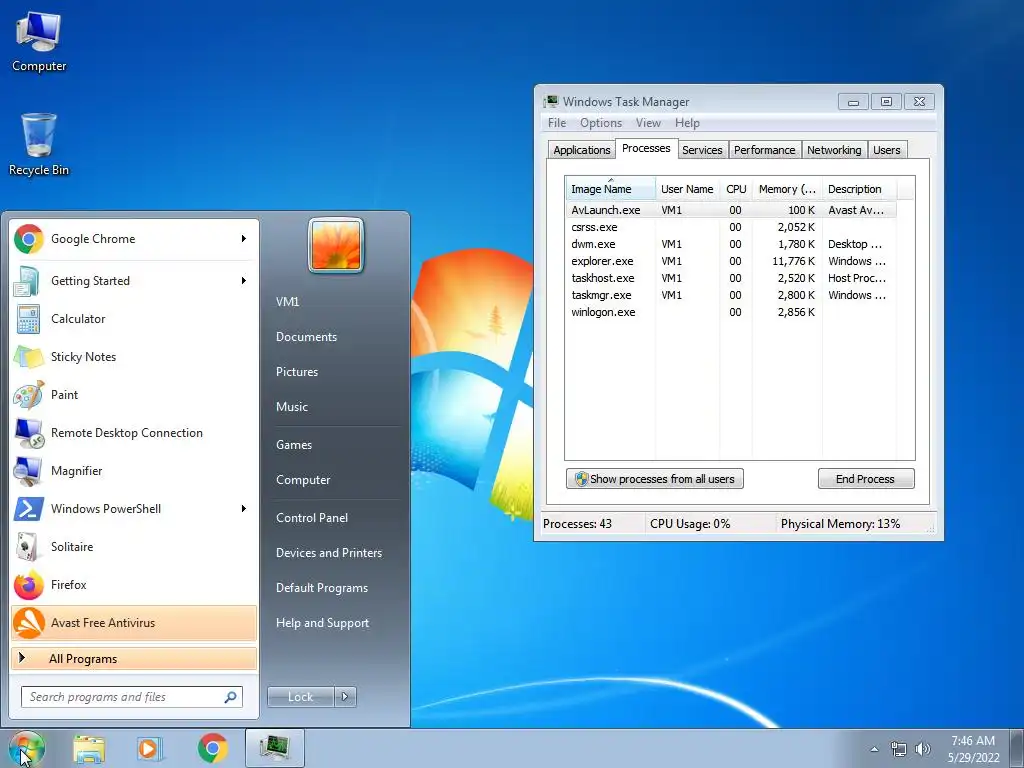Expand the Google Chrome jump list arrow
This screenshot has height=768, width=1024.
(244, 239)
